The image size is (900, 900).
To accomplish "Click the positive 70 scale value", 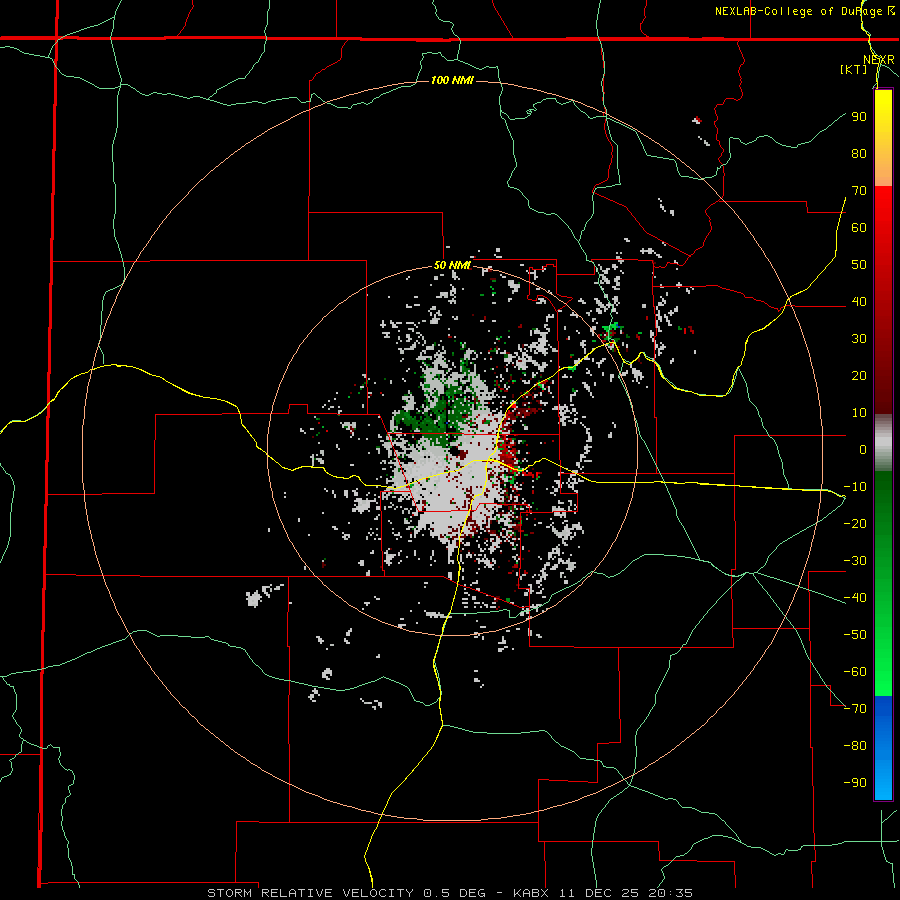I will [x=859, y=191].
